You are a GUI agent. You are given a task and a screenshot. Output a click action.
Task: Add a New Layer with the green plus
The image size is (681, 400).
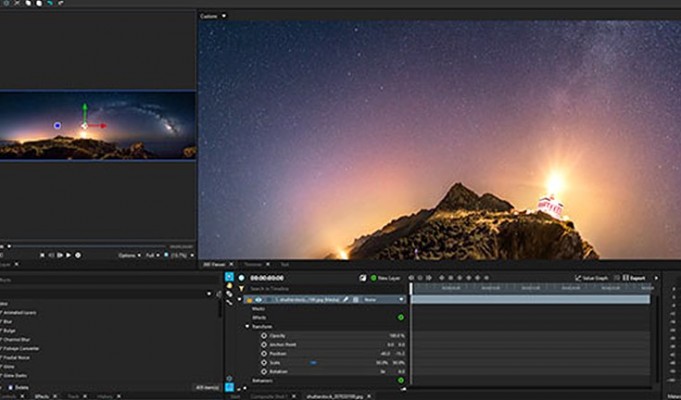[374, 278]
